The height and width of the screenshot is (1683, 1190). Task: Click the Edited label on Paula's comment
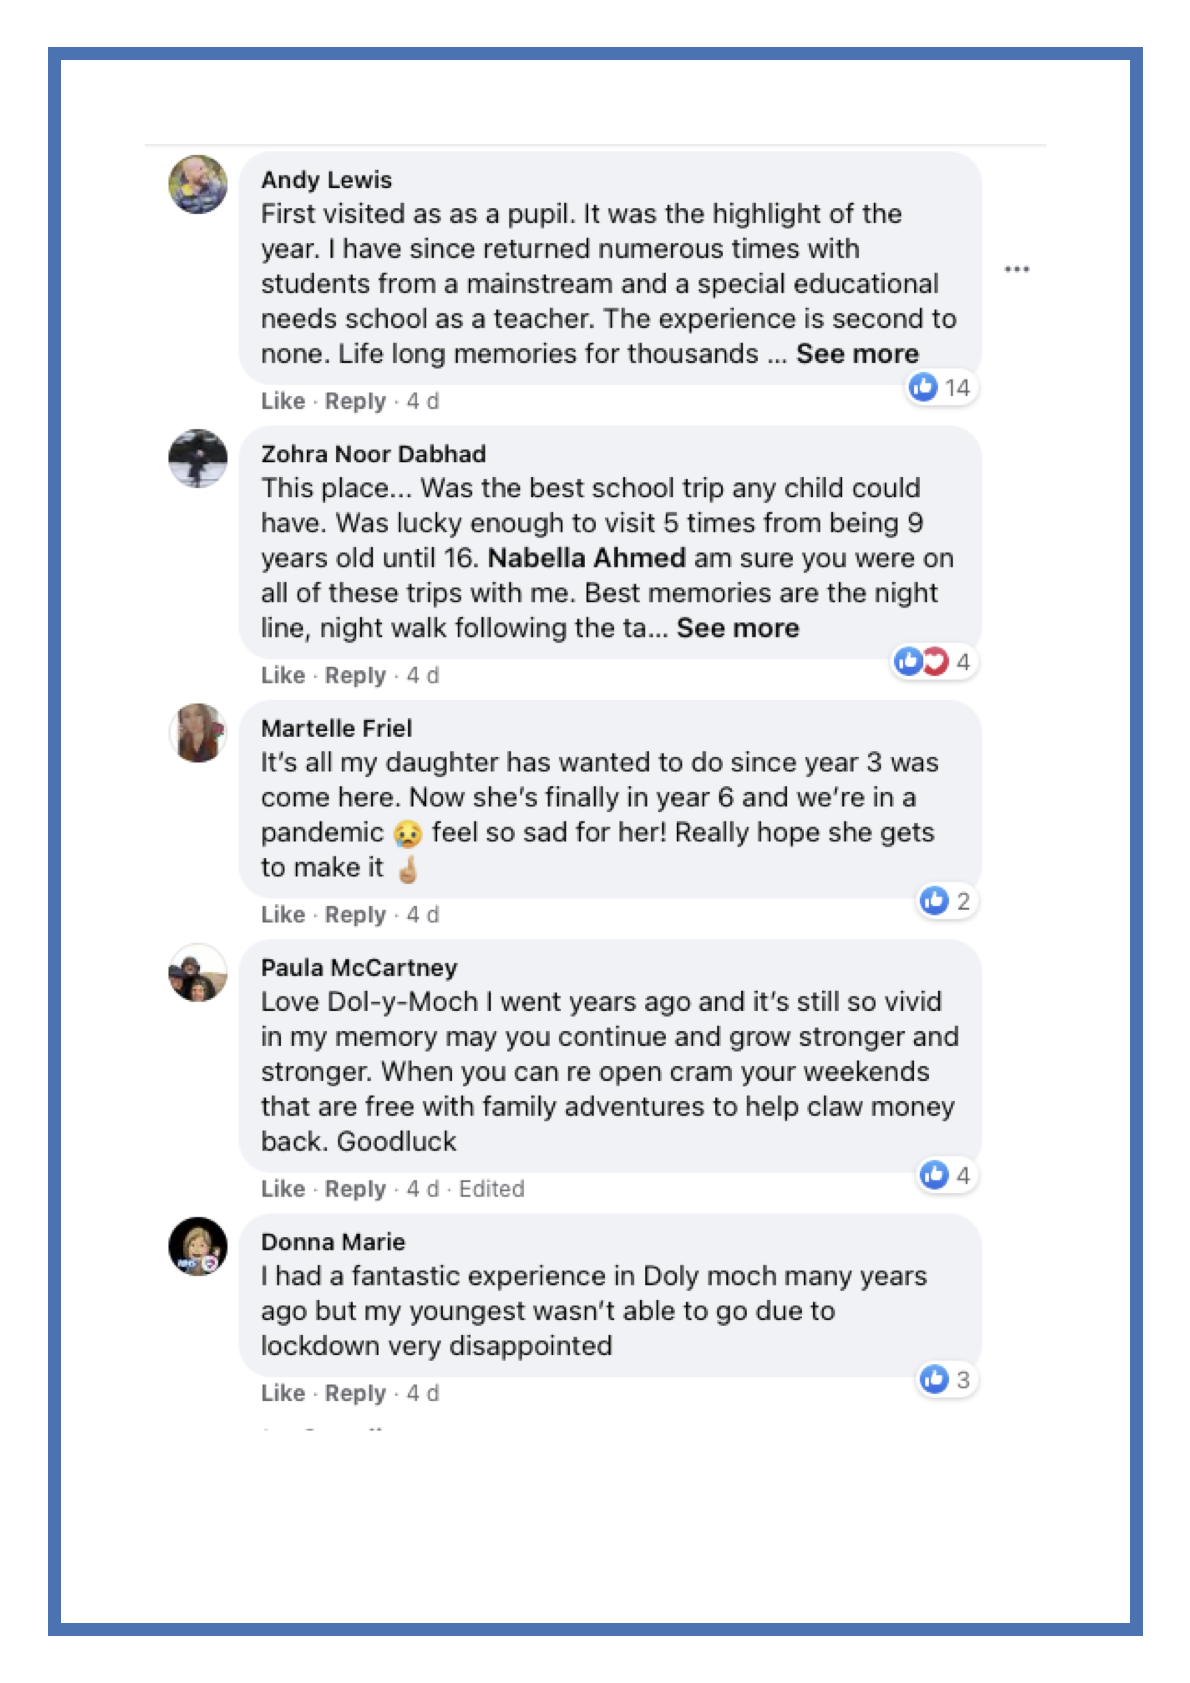pyautogui.click(x=491, y=1189)
